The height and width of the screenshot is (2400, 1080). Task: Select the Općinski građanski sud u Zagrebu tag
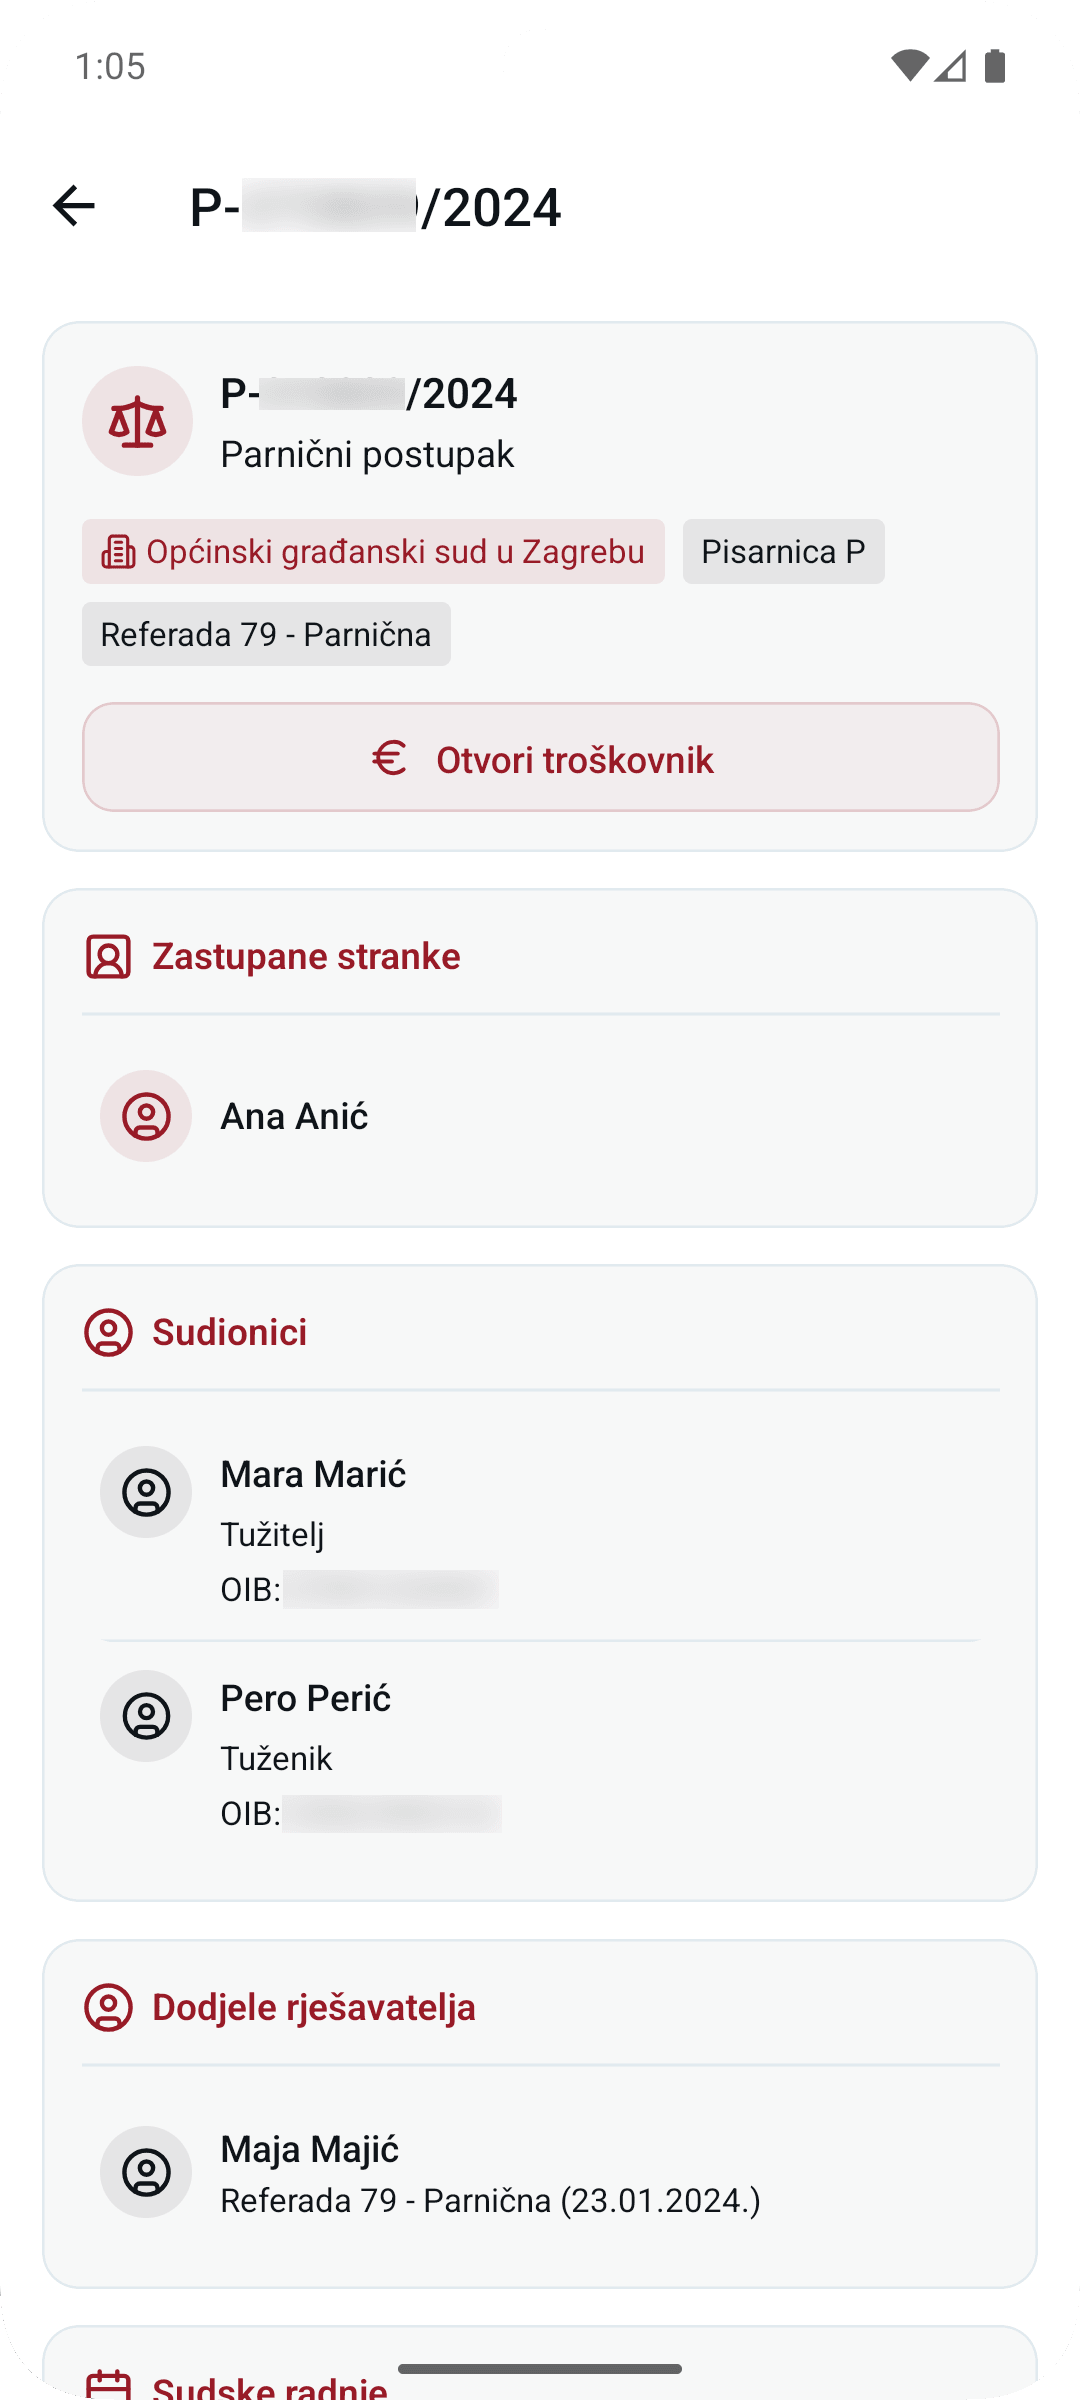click(x=373, y=551)
